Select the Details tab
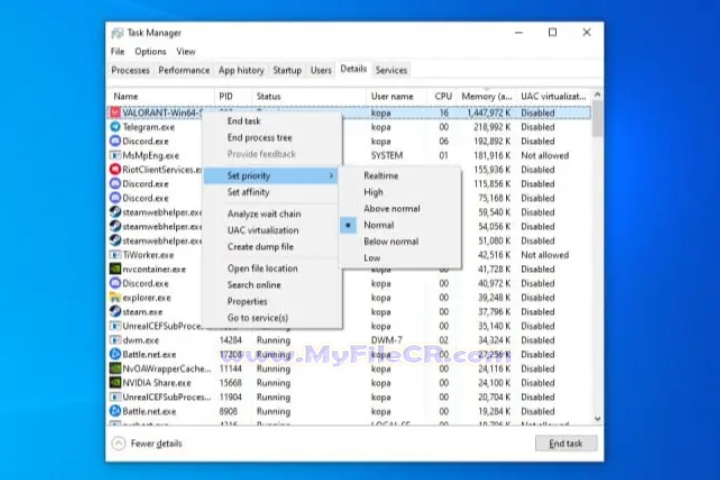This screenshot has height=480, width=720. (353, 69)
